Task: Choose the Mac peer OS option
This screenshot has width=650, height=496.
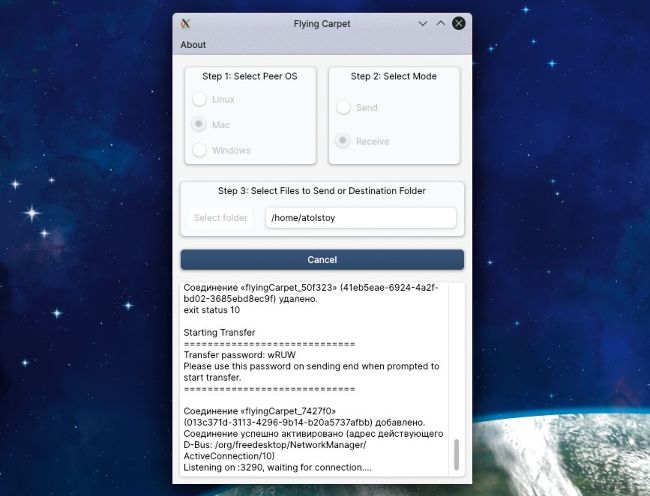Action: pos(200,125)
